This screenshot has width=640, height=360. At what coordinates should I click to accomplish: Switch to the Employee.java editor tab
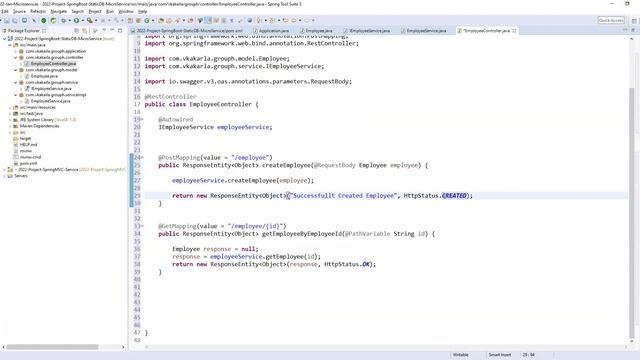coord(316,31)
